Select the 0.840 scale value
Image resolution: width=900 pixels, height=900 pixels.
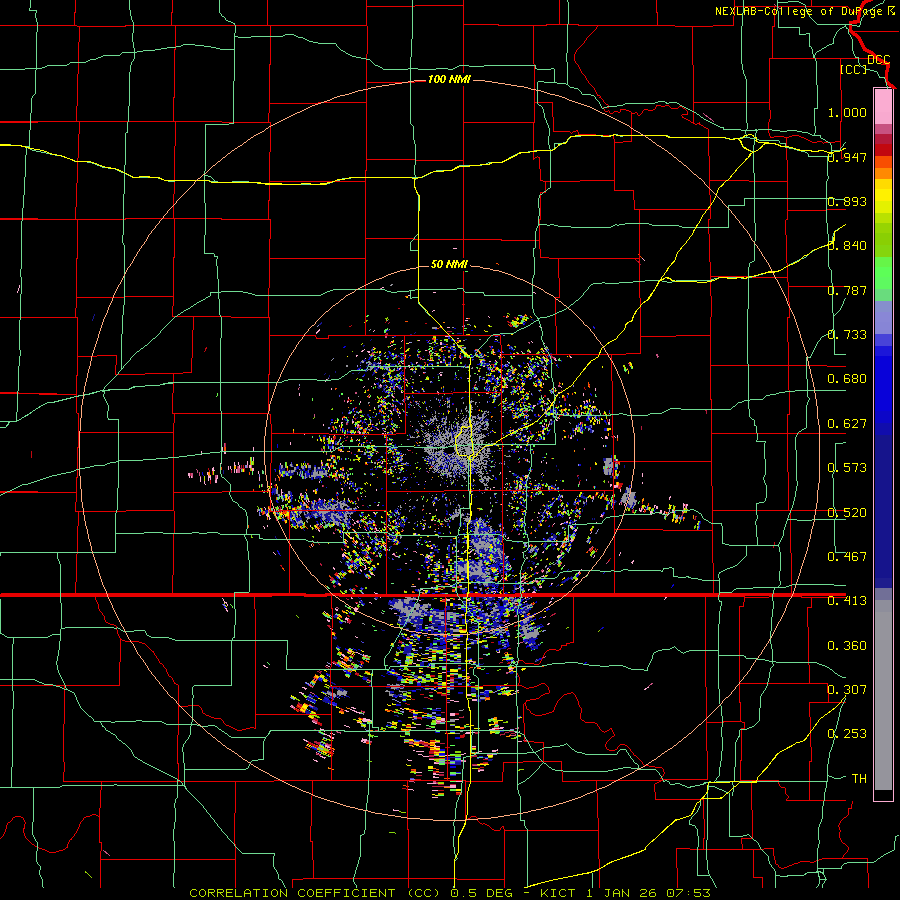(847, 246)
